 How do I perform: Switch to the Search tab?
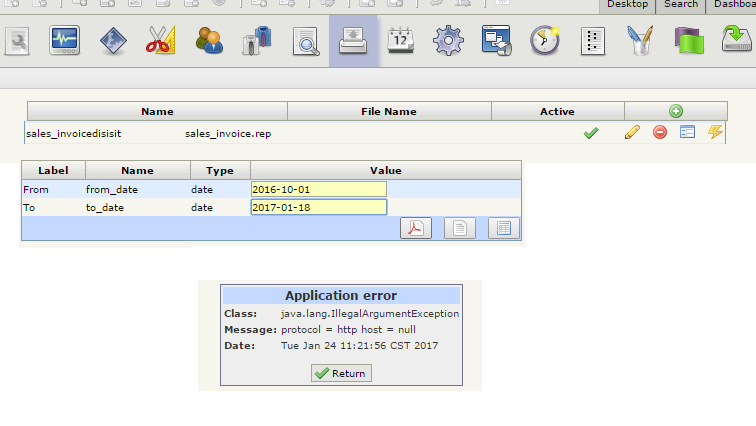point(681,6)
